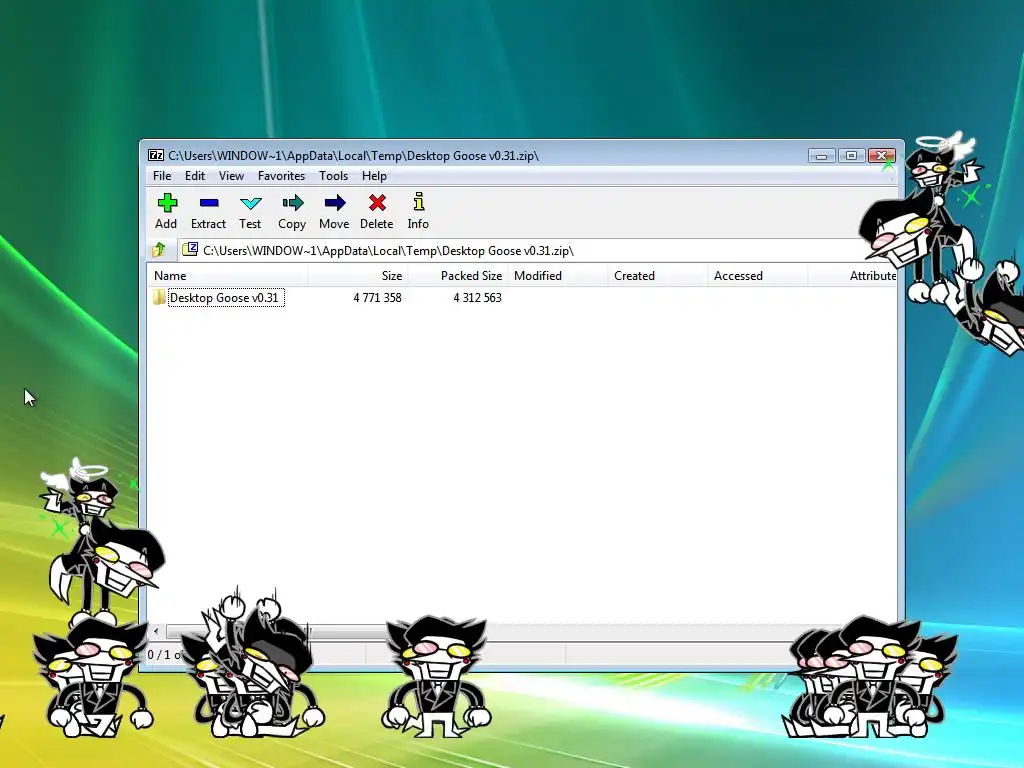This screenshot has width=1024, height=768.
Task: Sort by Packed Size column header
Action: coord(458,276)
